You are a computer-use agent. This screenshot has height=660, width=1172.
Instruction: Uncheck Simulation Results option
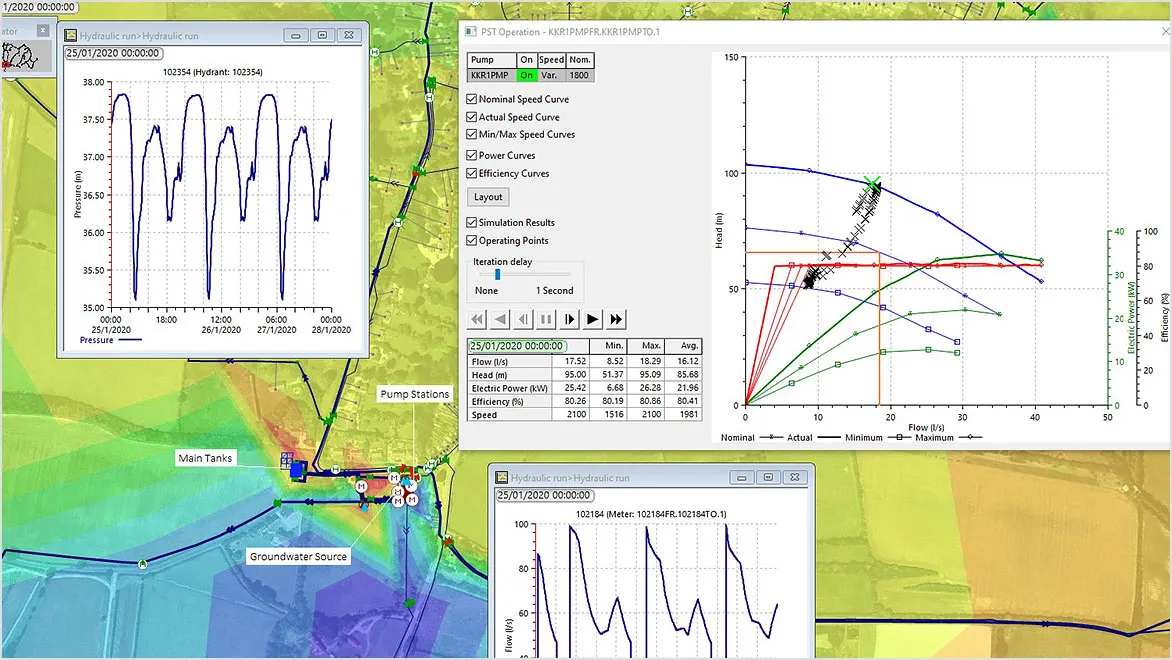tap(472, 223)
